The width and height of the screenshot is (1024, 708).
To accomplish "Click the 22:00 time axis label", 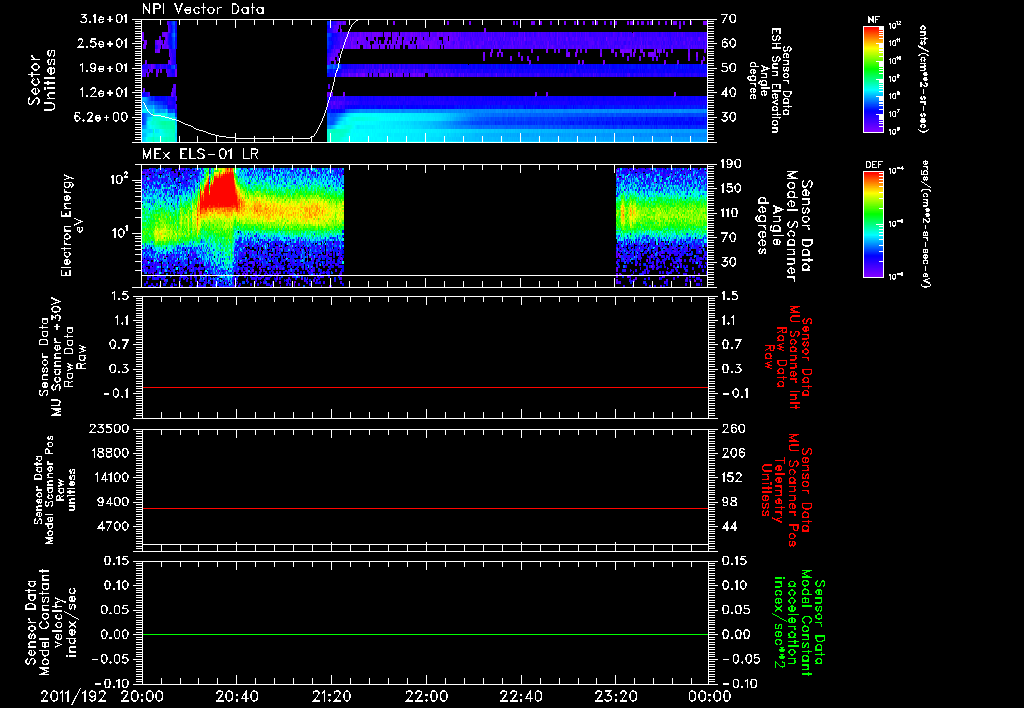I will click(426, 696).
